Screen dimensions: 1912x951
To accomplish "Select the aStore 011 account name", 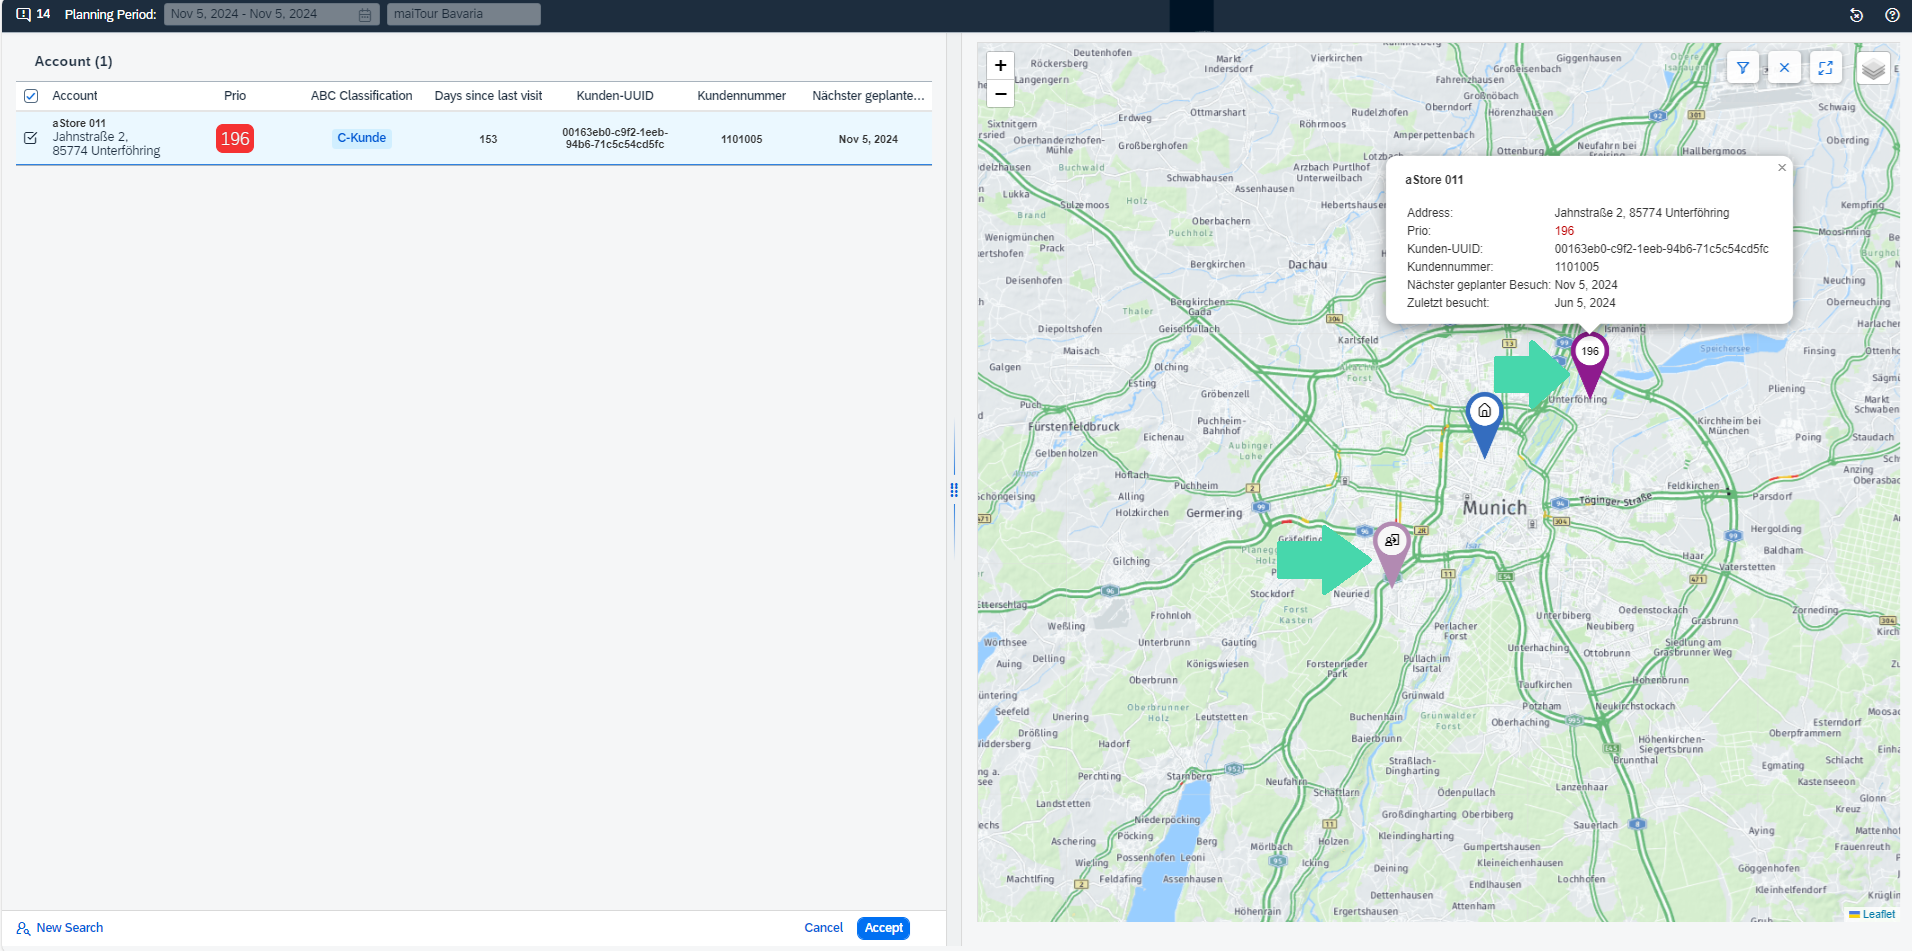I will [79, 123].
